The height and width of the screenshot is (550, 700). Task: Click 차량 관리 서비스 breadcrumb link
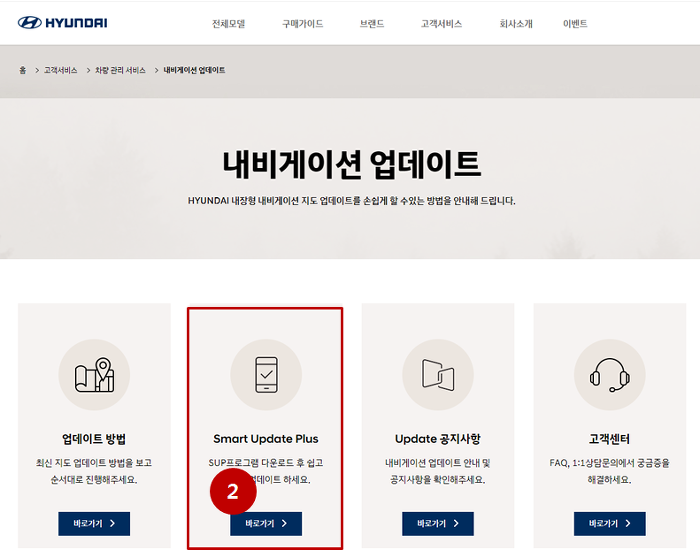(120, 70)
